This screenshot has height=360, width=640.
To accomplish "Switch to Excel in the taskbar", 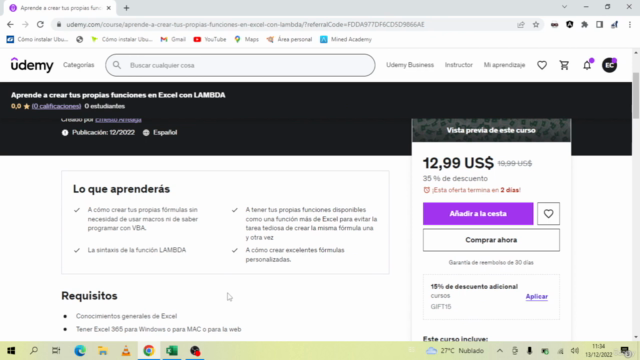I will [172, 351].
